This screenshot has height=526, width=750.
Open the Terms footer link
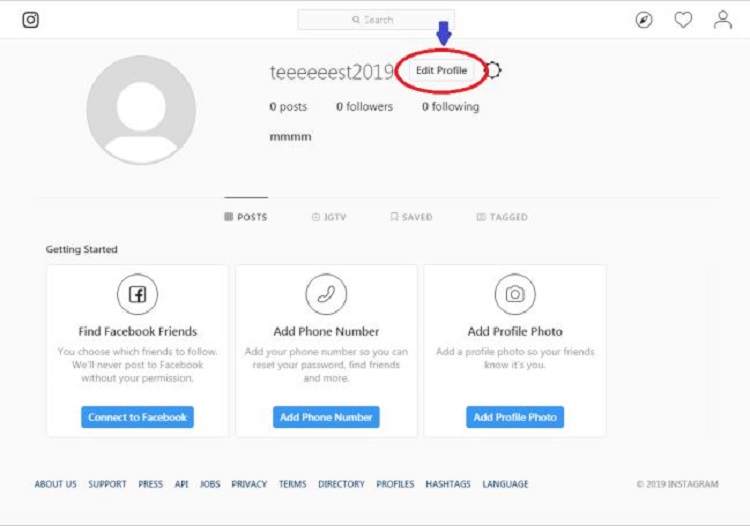pyautogui.click(x=293, y=484)
